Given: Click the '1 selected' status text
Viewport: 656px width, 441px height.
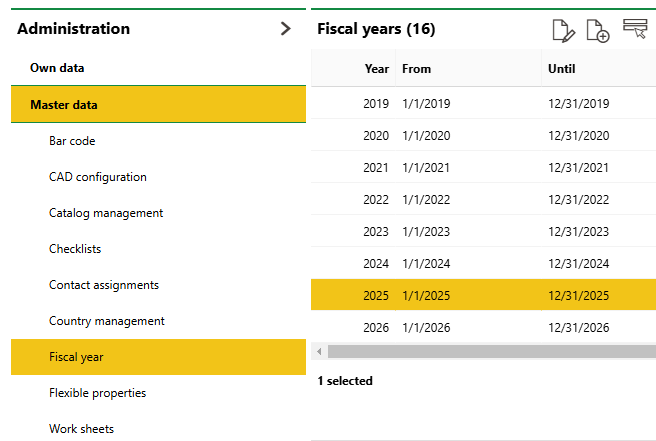Looking at the screenshot, I should click(345, 381).
